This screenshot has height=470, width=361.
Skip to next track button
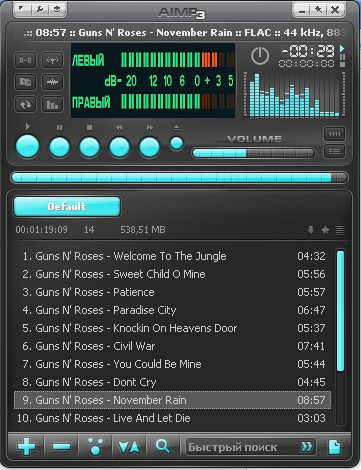149,147
